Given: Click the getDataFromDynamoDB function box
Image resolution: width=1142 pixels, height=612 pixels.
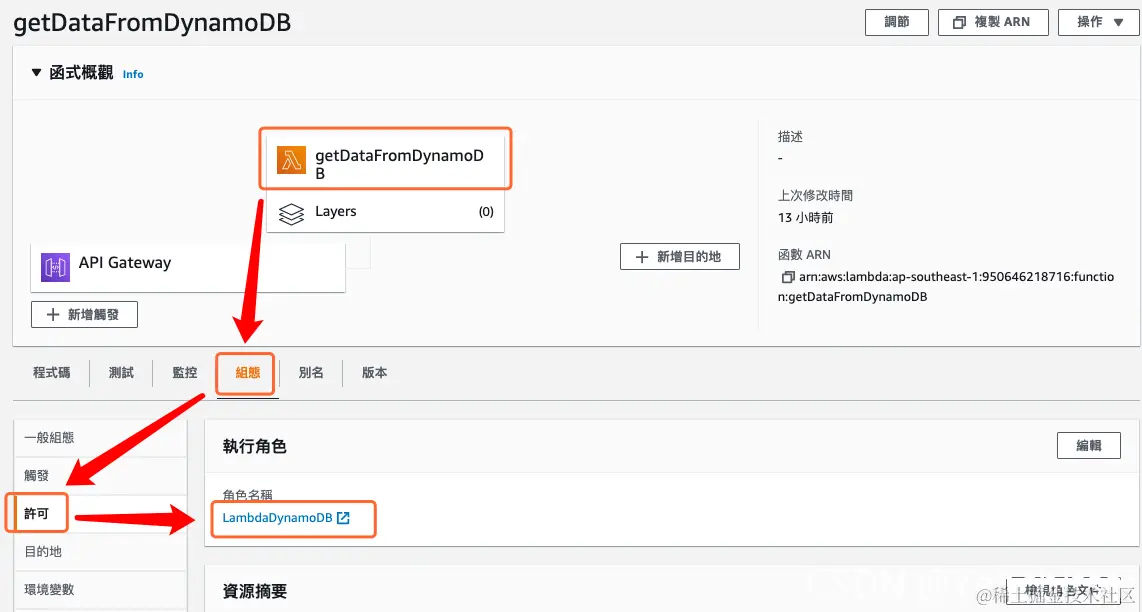Looking at the screenshot, I should coord(385,160).
